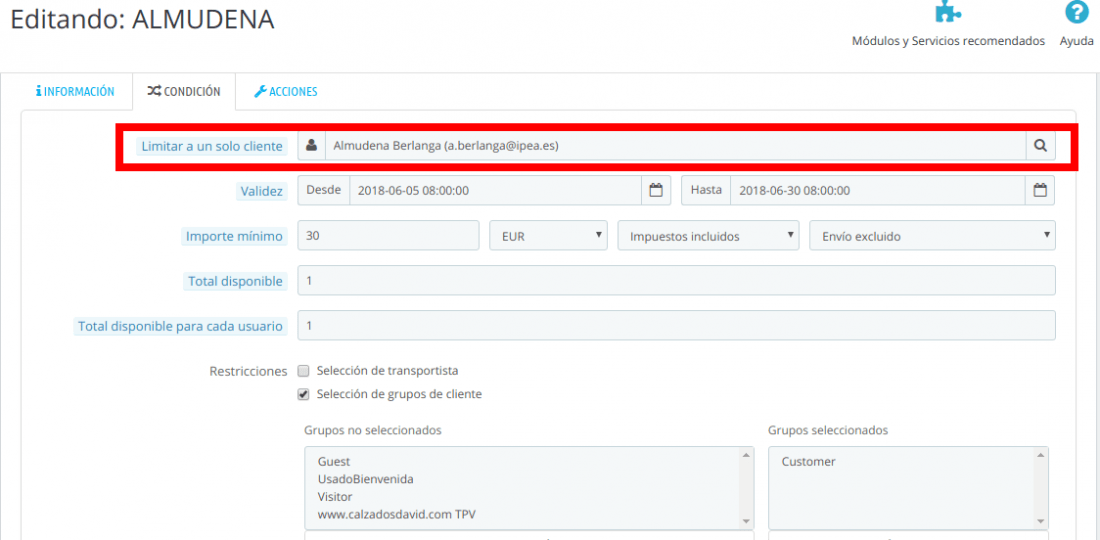Click Total disponible para cada usuario field

click(x=676, y=326)
